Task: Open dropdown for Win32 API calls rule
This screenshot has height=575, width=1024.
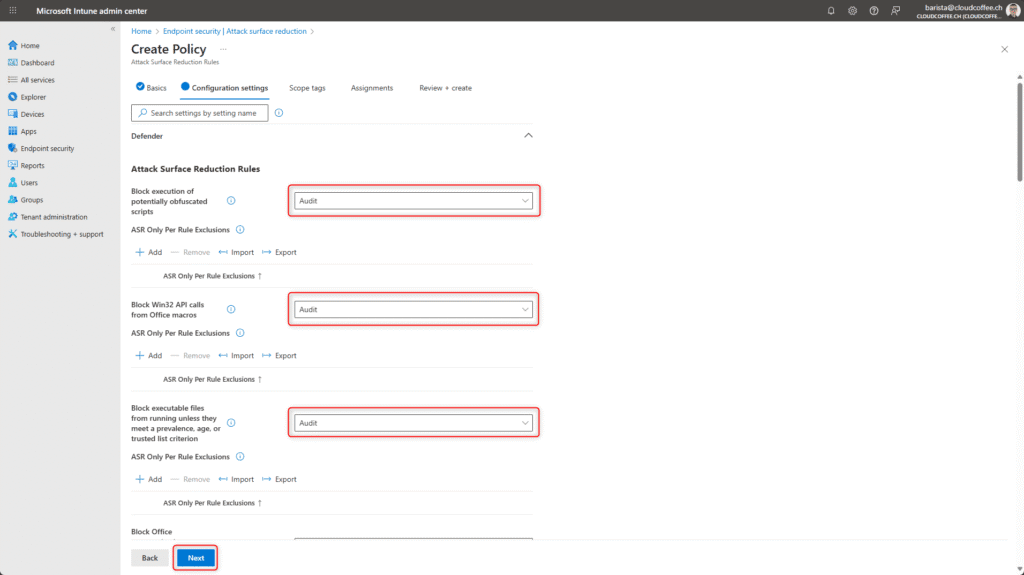Action: (414, 310)
